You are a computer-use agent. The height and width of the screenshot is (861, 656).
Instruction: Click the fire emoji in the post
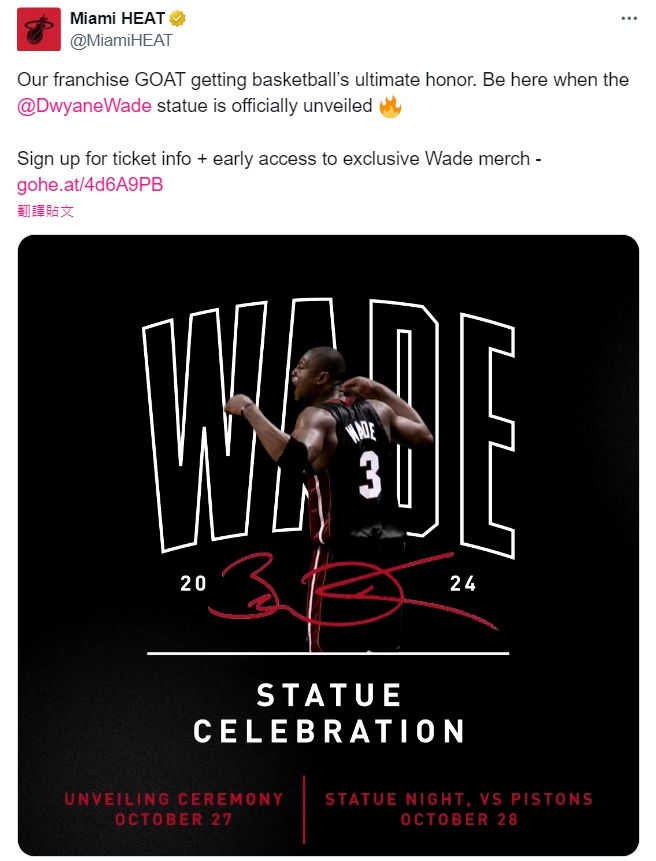[x=390, y=106]
